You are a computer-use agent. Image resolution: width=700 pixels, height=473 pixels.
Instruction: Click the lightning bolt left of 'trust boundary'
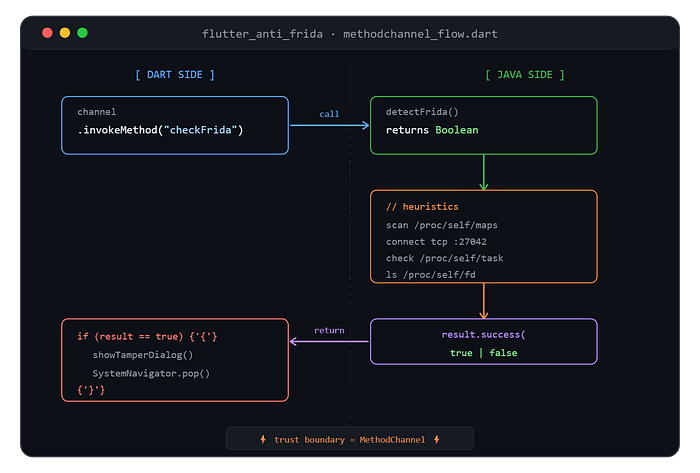click(263, 440)
